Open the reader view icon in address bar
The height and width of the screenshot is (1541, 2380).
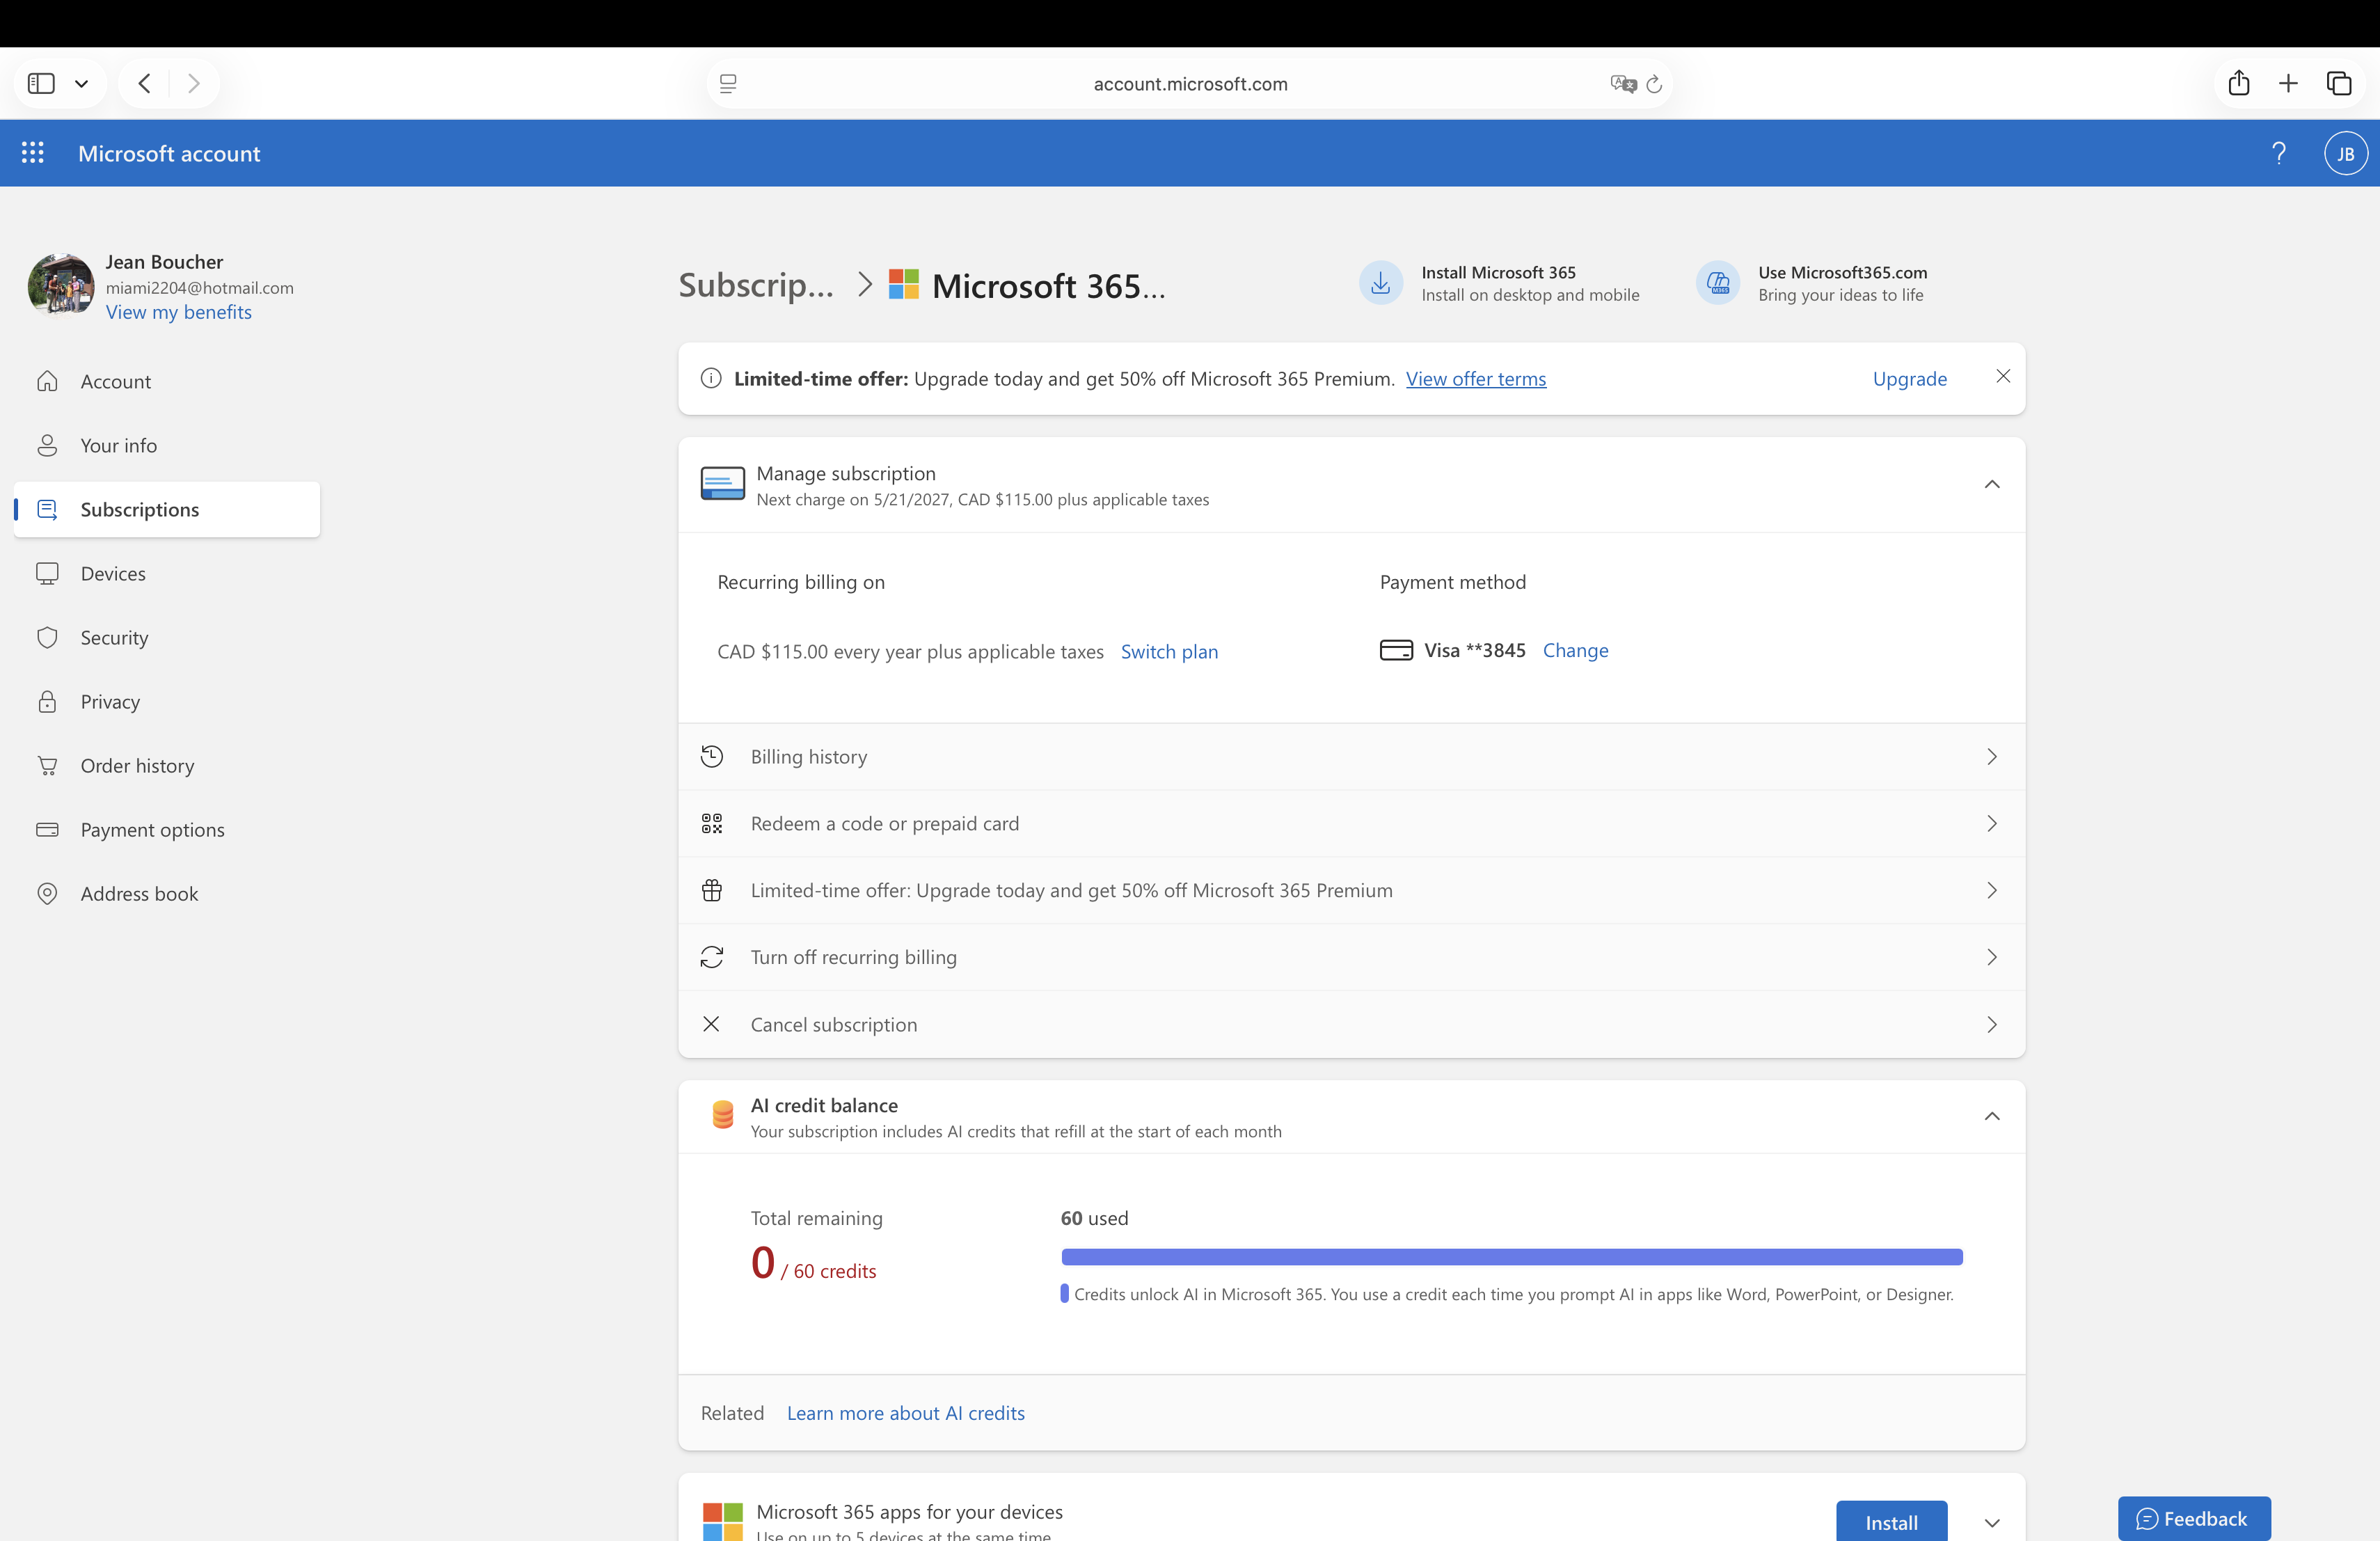tap(728, 84)
